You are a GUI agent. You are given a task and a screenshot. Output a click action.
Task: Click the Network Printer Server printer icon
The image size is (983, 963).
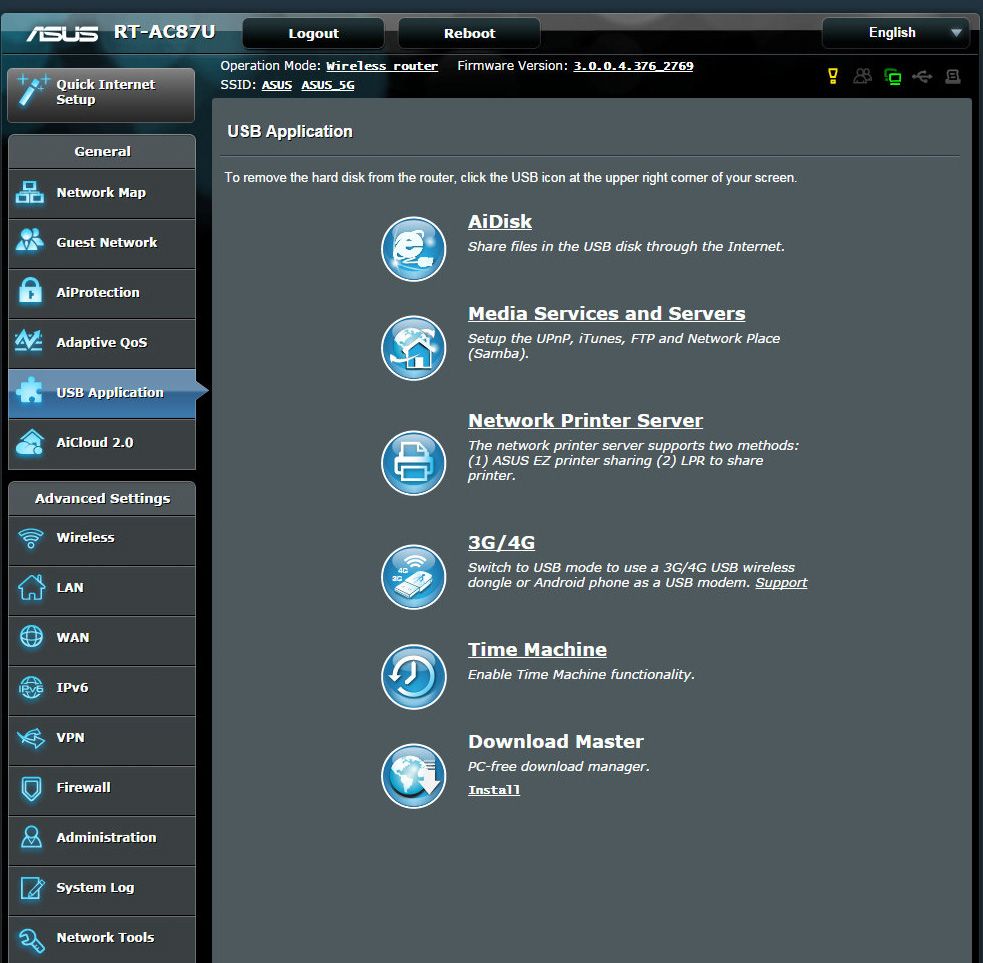click(413, 463)
